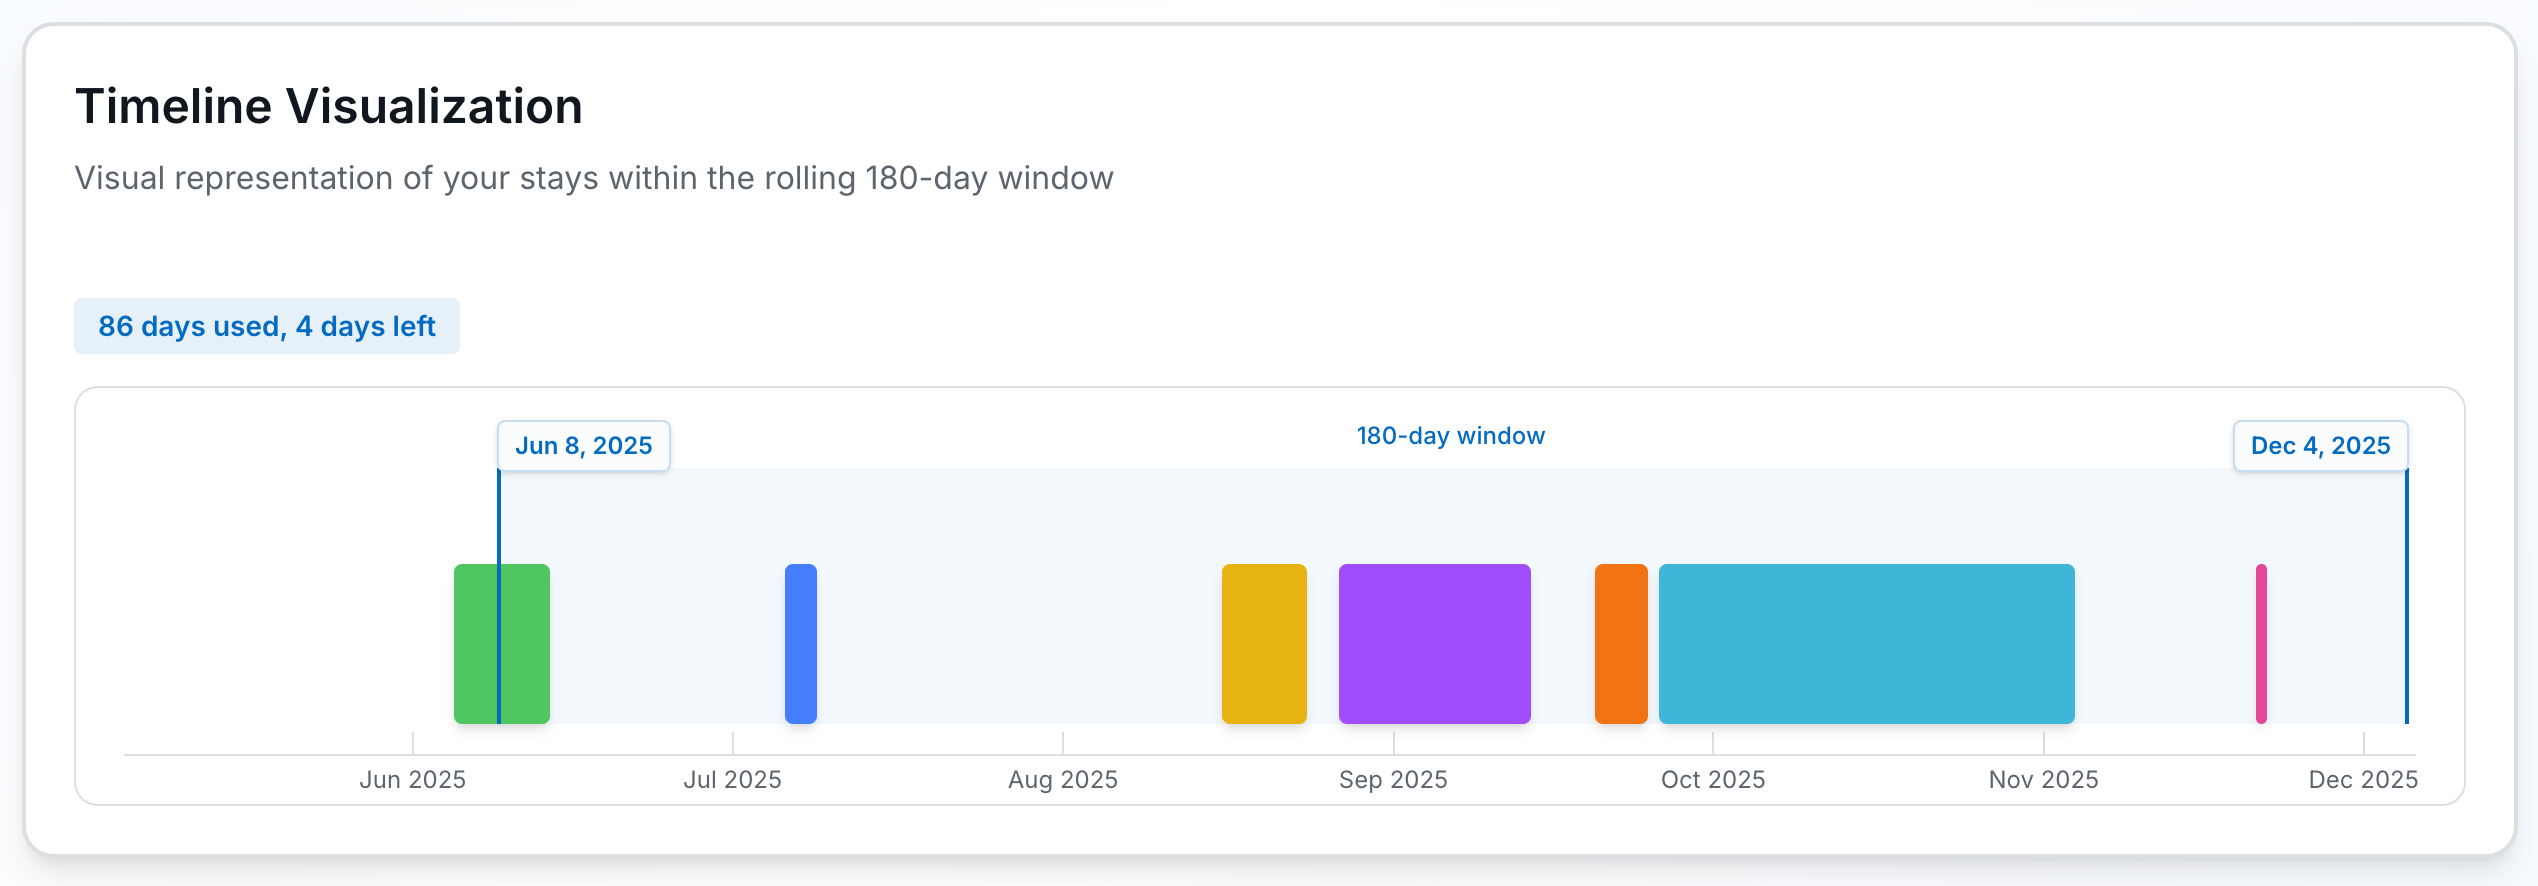Click the Nov 2025 axis label

point(2043,780)
